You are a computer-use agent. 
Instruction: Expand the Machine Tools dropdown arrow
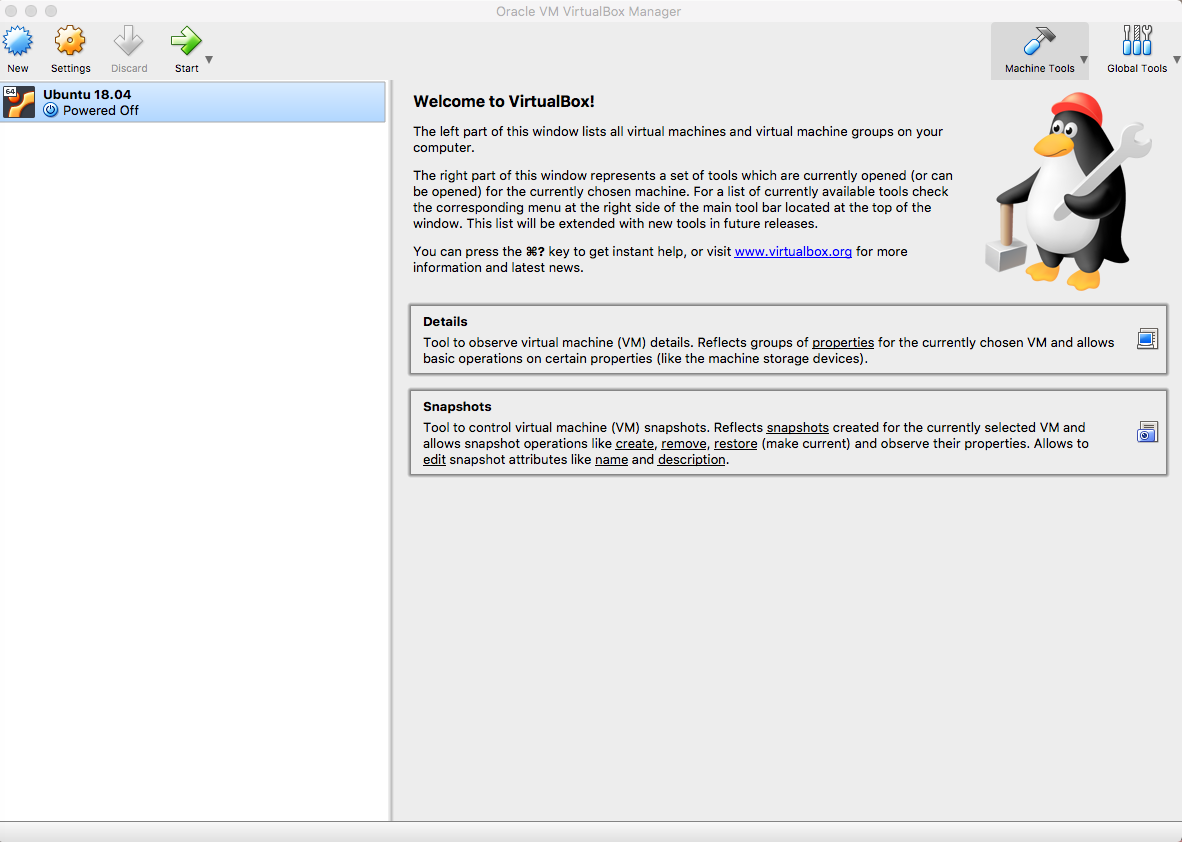click(1083, 60)
